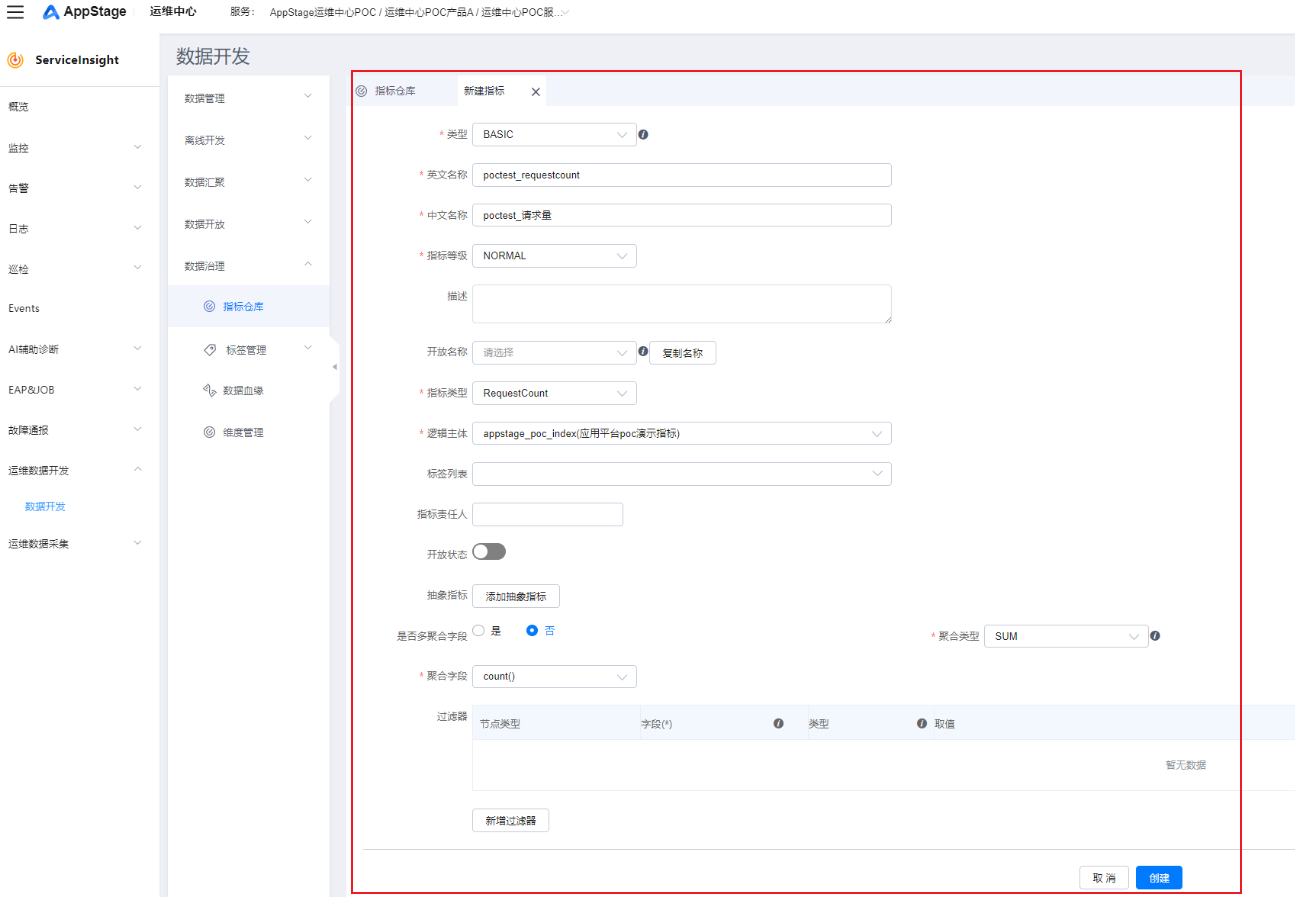Image resolution: width=1295 pixels, height=897 pixels.
Task: Click the 英文名称 input field
Action: click(x=681, y=175)
